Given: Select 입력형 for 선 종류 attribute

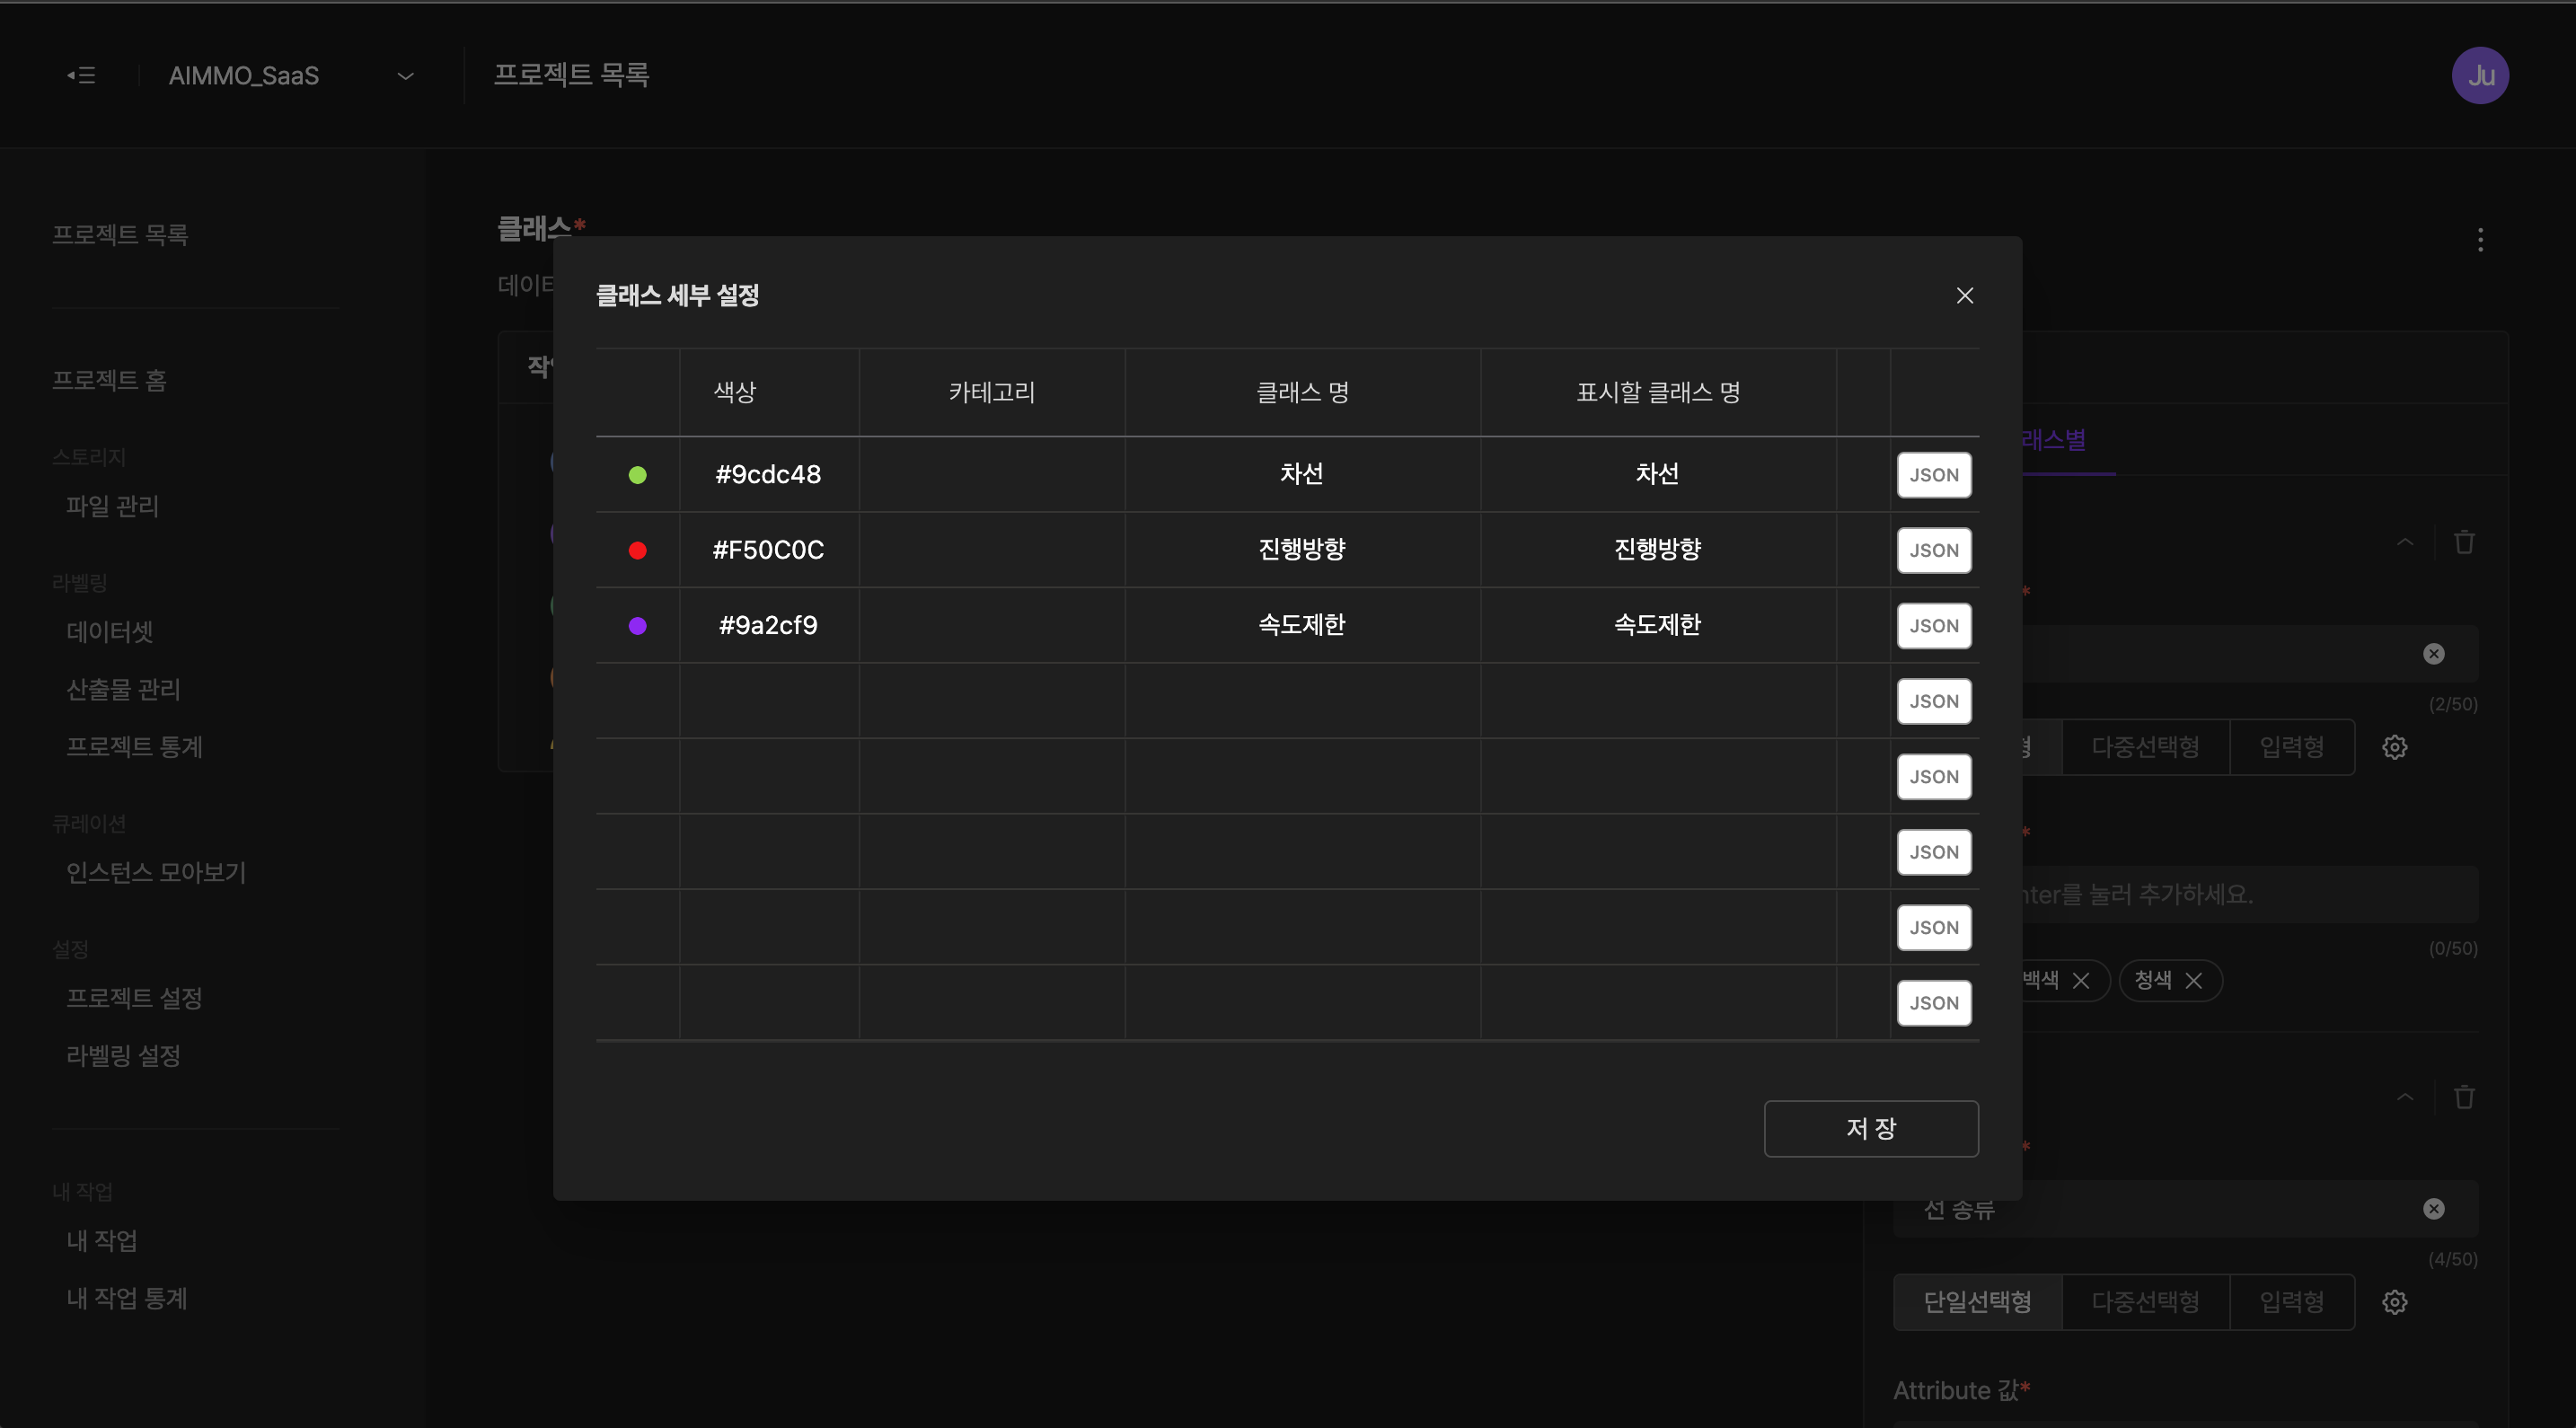Looking at the screenshot, I should [2292, 1302].
